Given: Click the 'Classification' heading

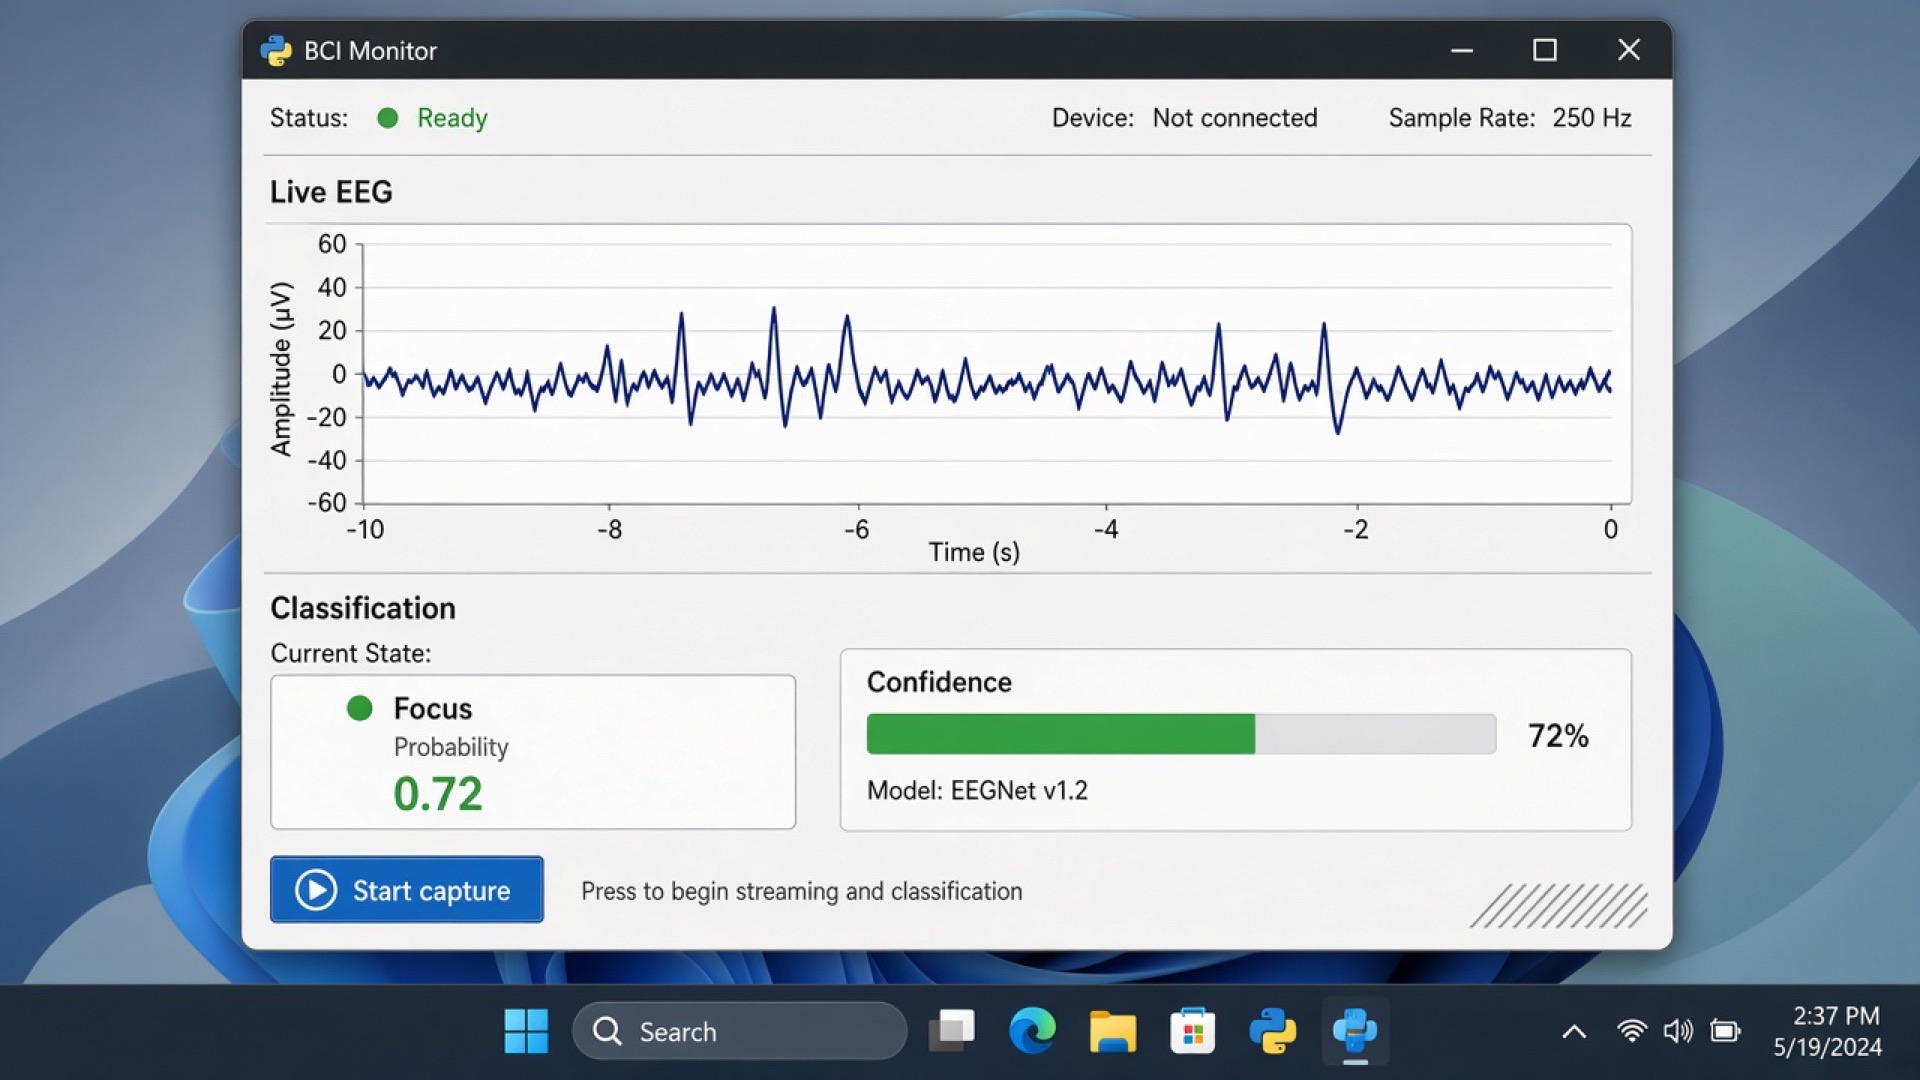Looking at the screenshot, I should pos(363,608).
